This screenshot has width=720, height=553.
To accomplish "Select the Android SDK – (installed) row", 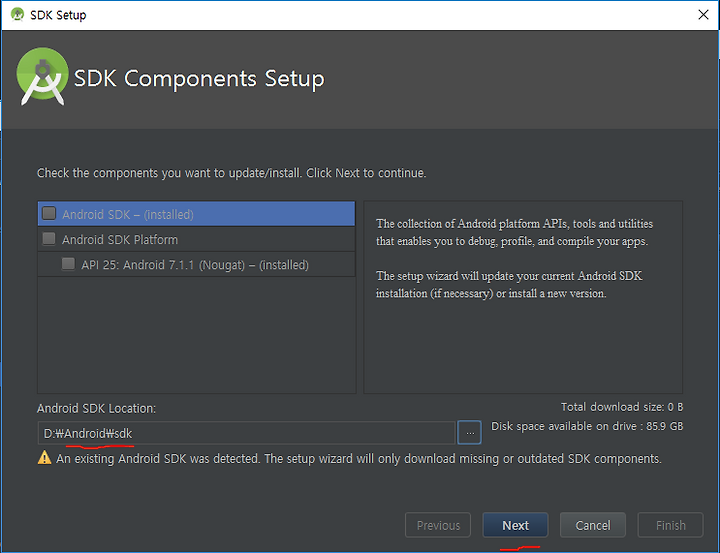I will tap(197, 214).
